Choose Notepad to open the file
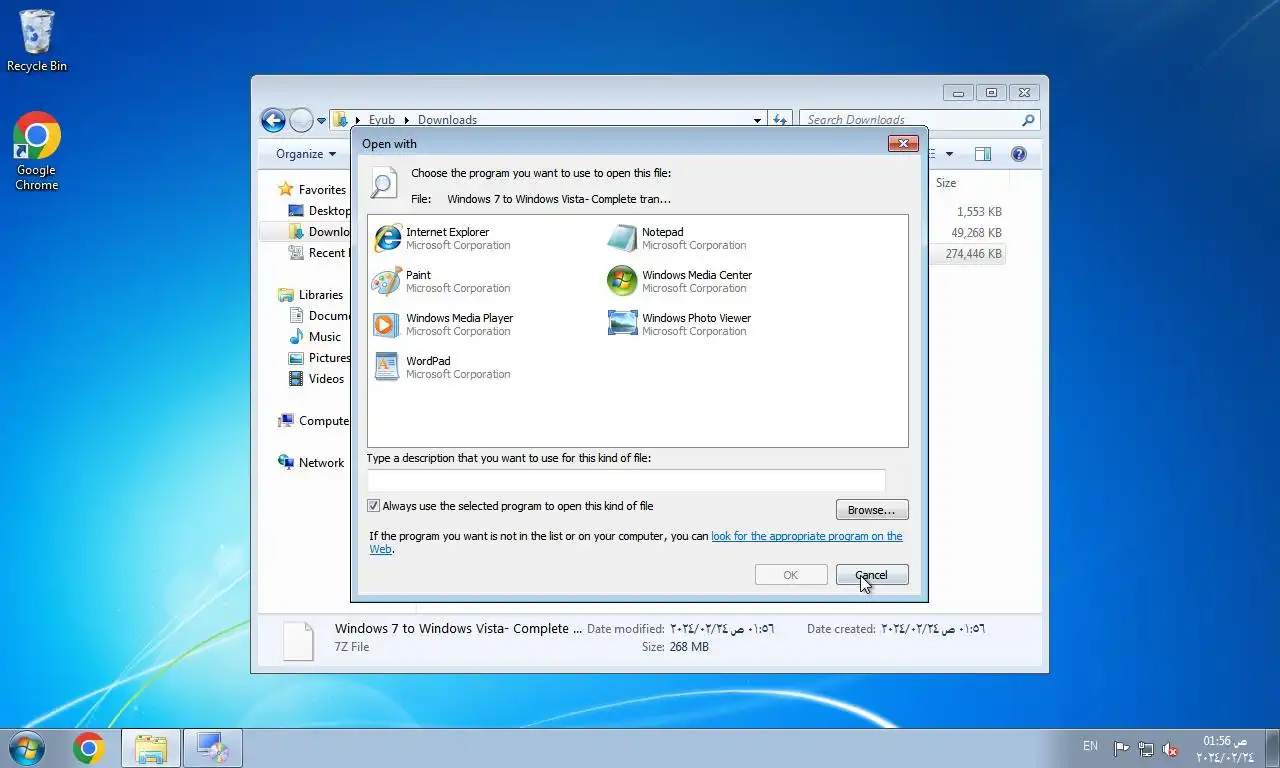Image resolution: width=1280 pixels, height=768 pixels. (678, 238)
